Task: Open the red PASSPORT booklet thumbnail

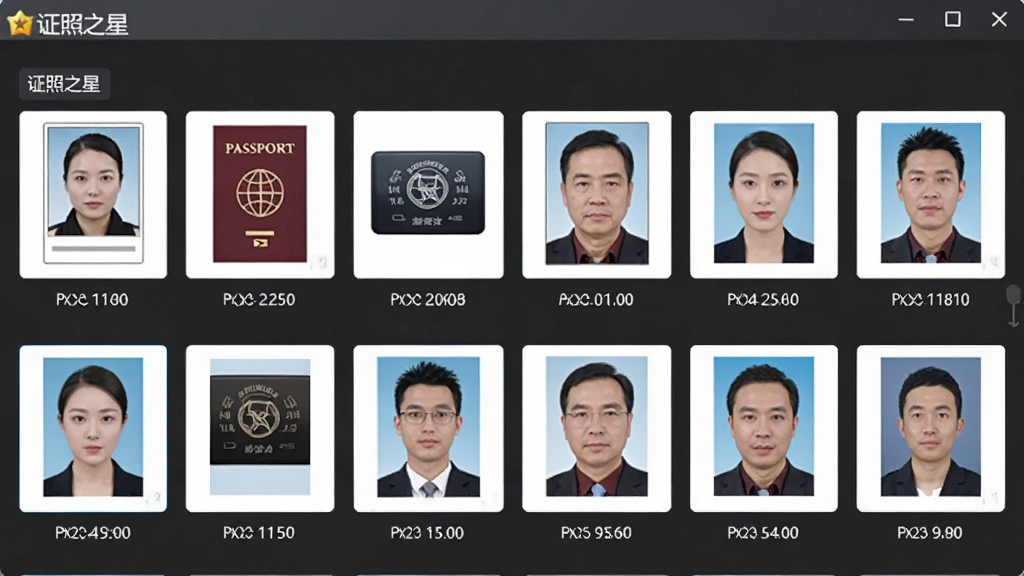Action: pos(260,195)
